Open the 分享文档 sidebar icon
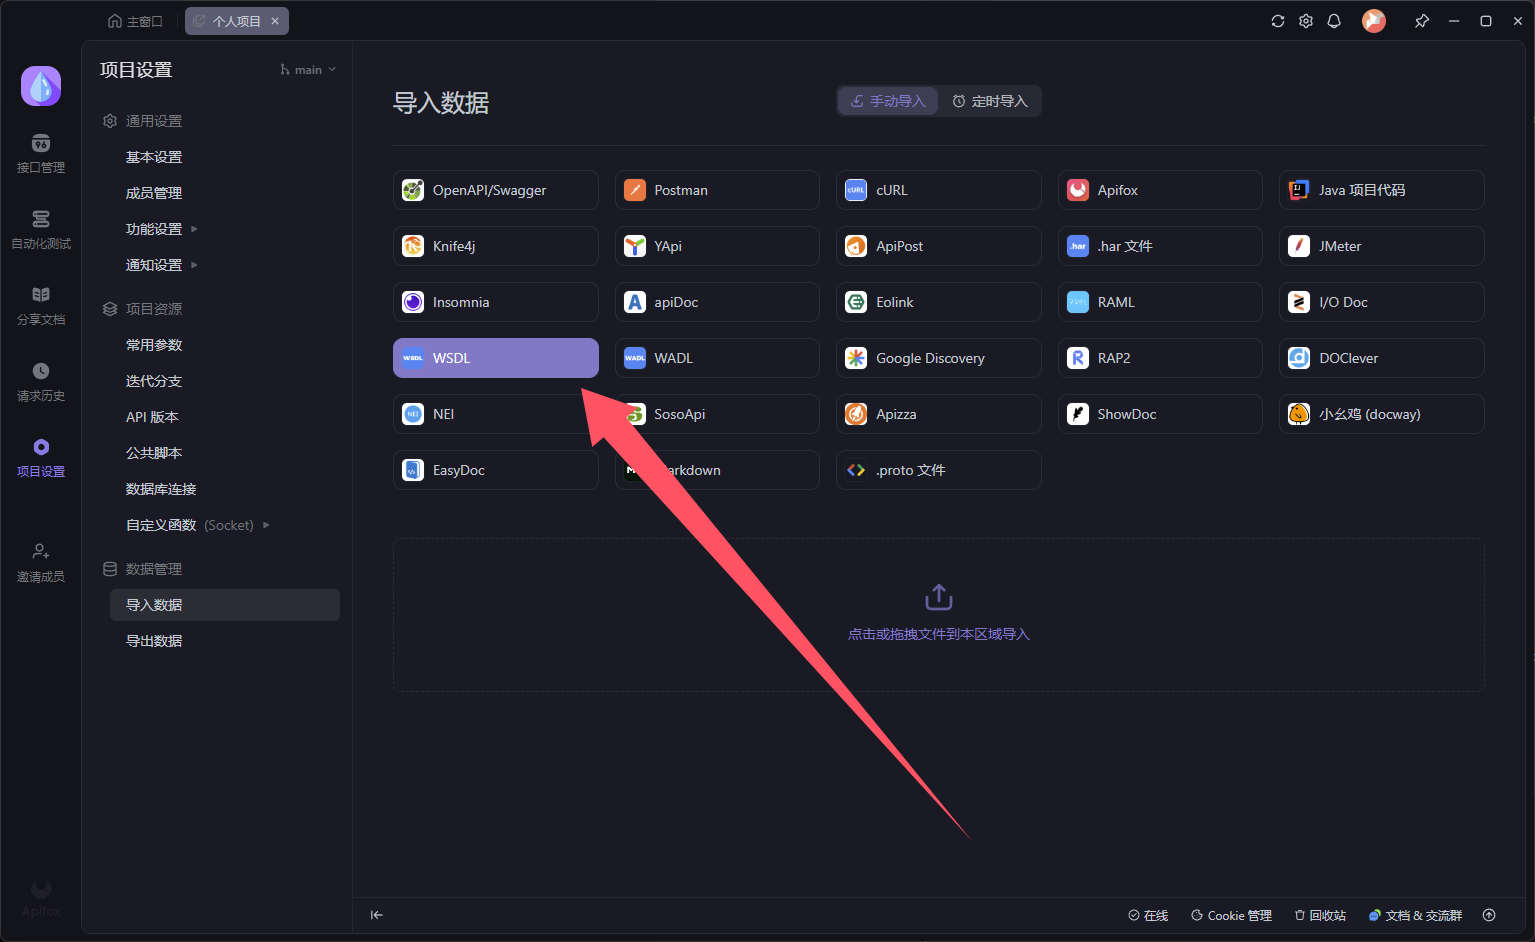 pos(40,306)
